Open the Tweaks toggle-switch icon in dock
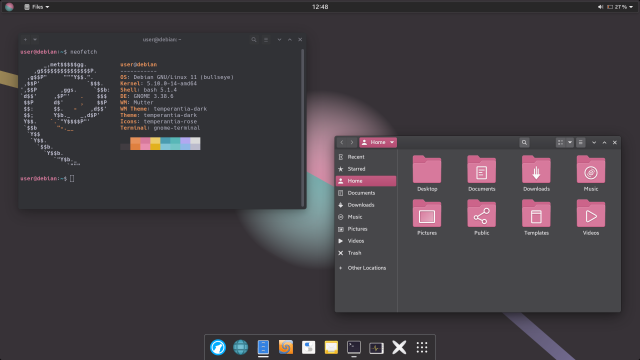Image resolution: width=640 pixels, height=360 pixels. pos(309,347)
